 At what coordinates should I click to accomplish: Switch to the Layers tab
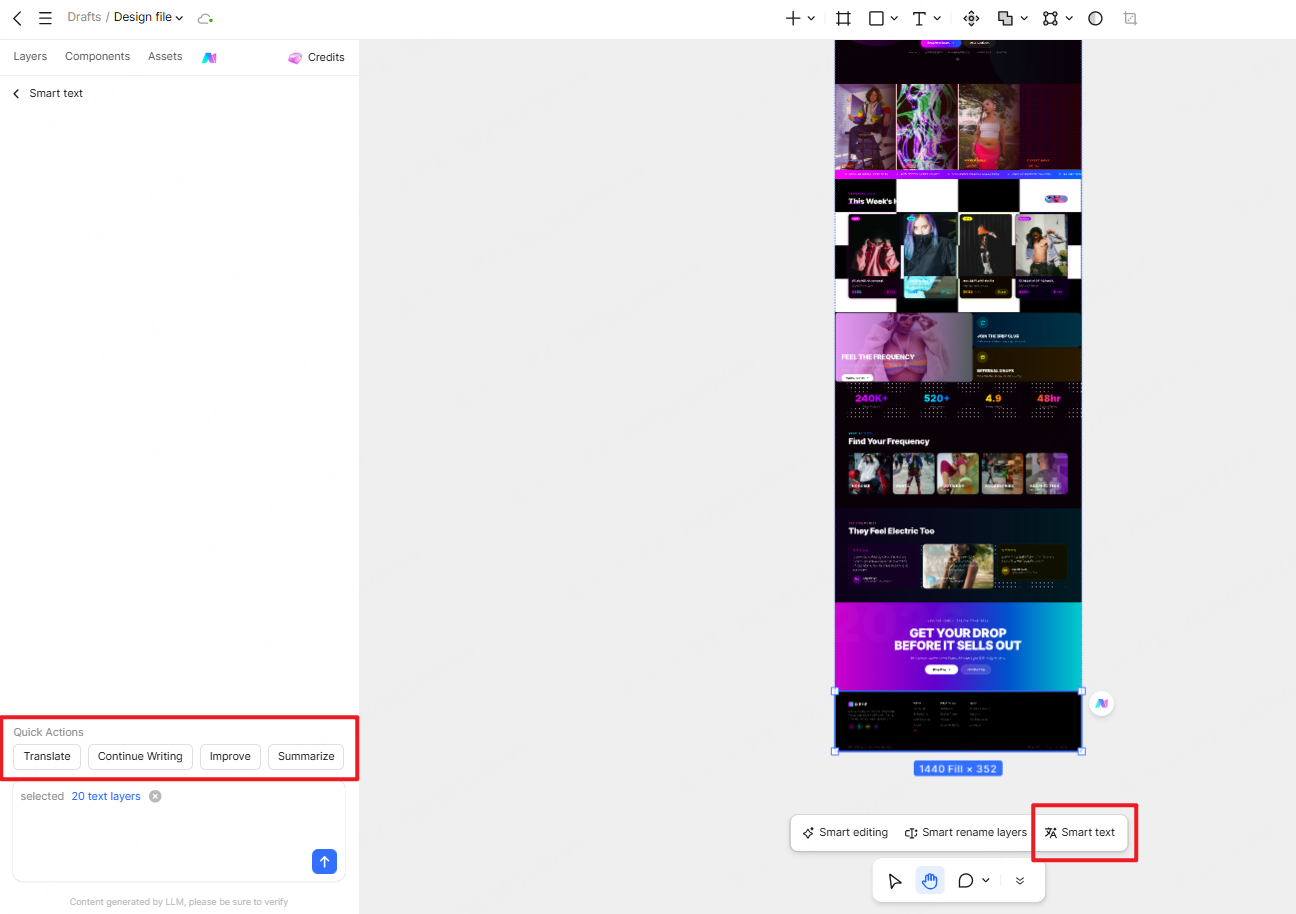[30, 57]
